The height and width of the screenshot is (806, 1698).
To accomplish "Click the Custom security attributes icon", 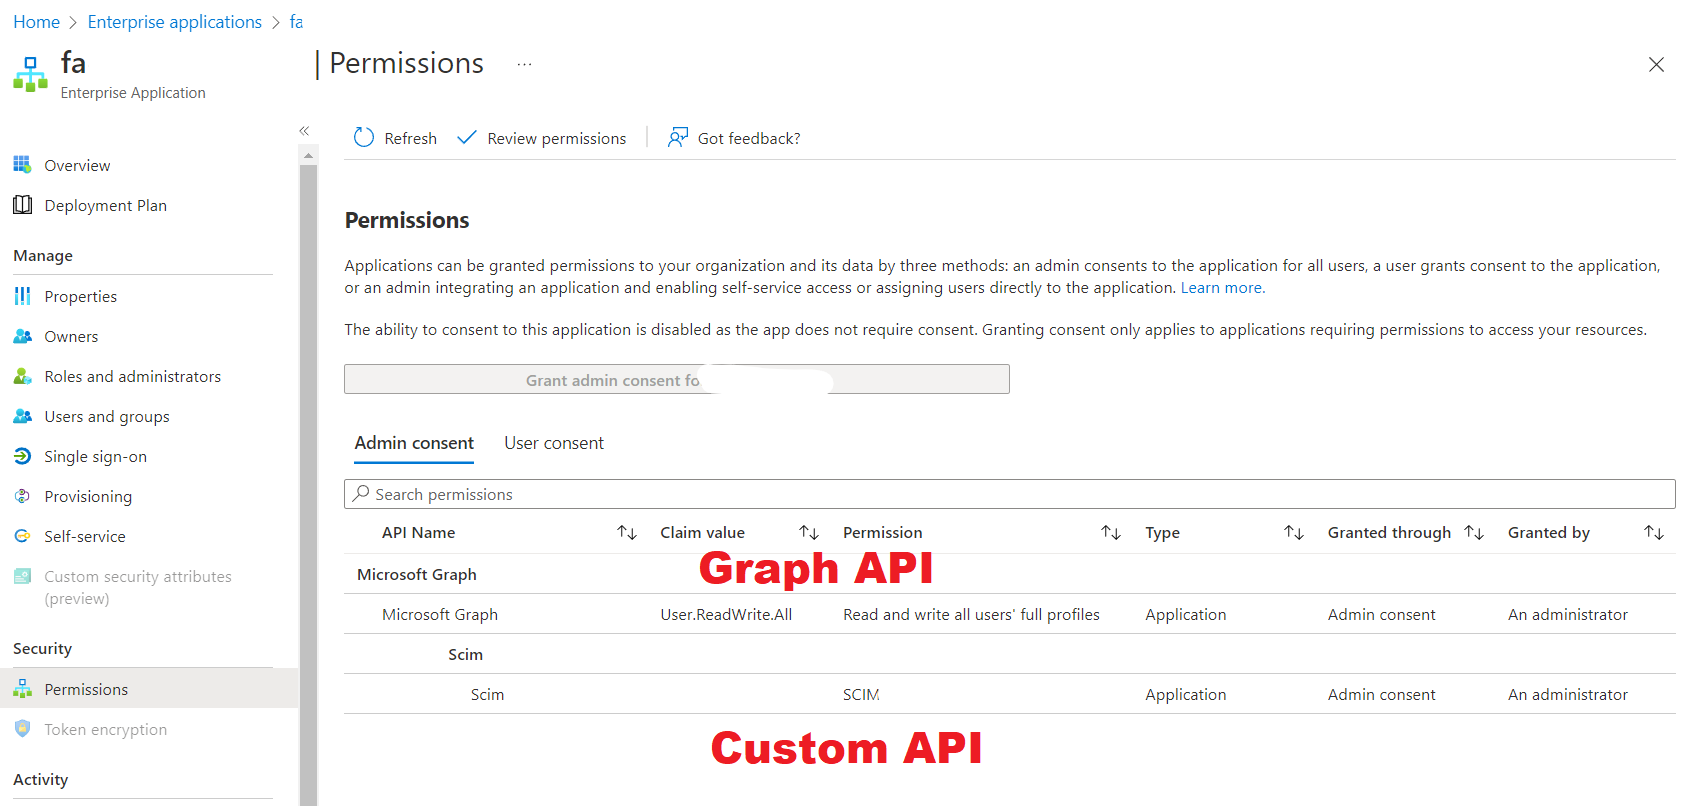I will tap(22, 576).
